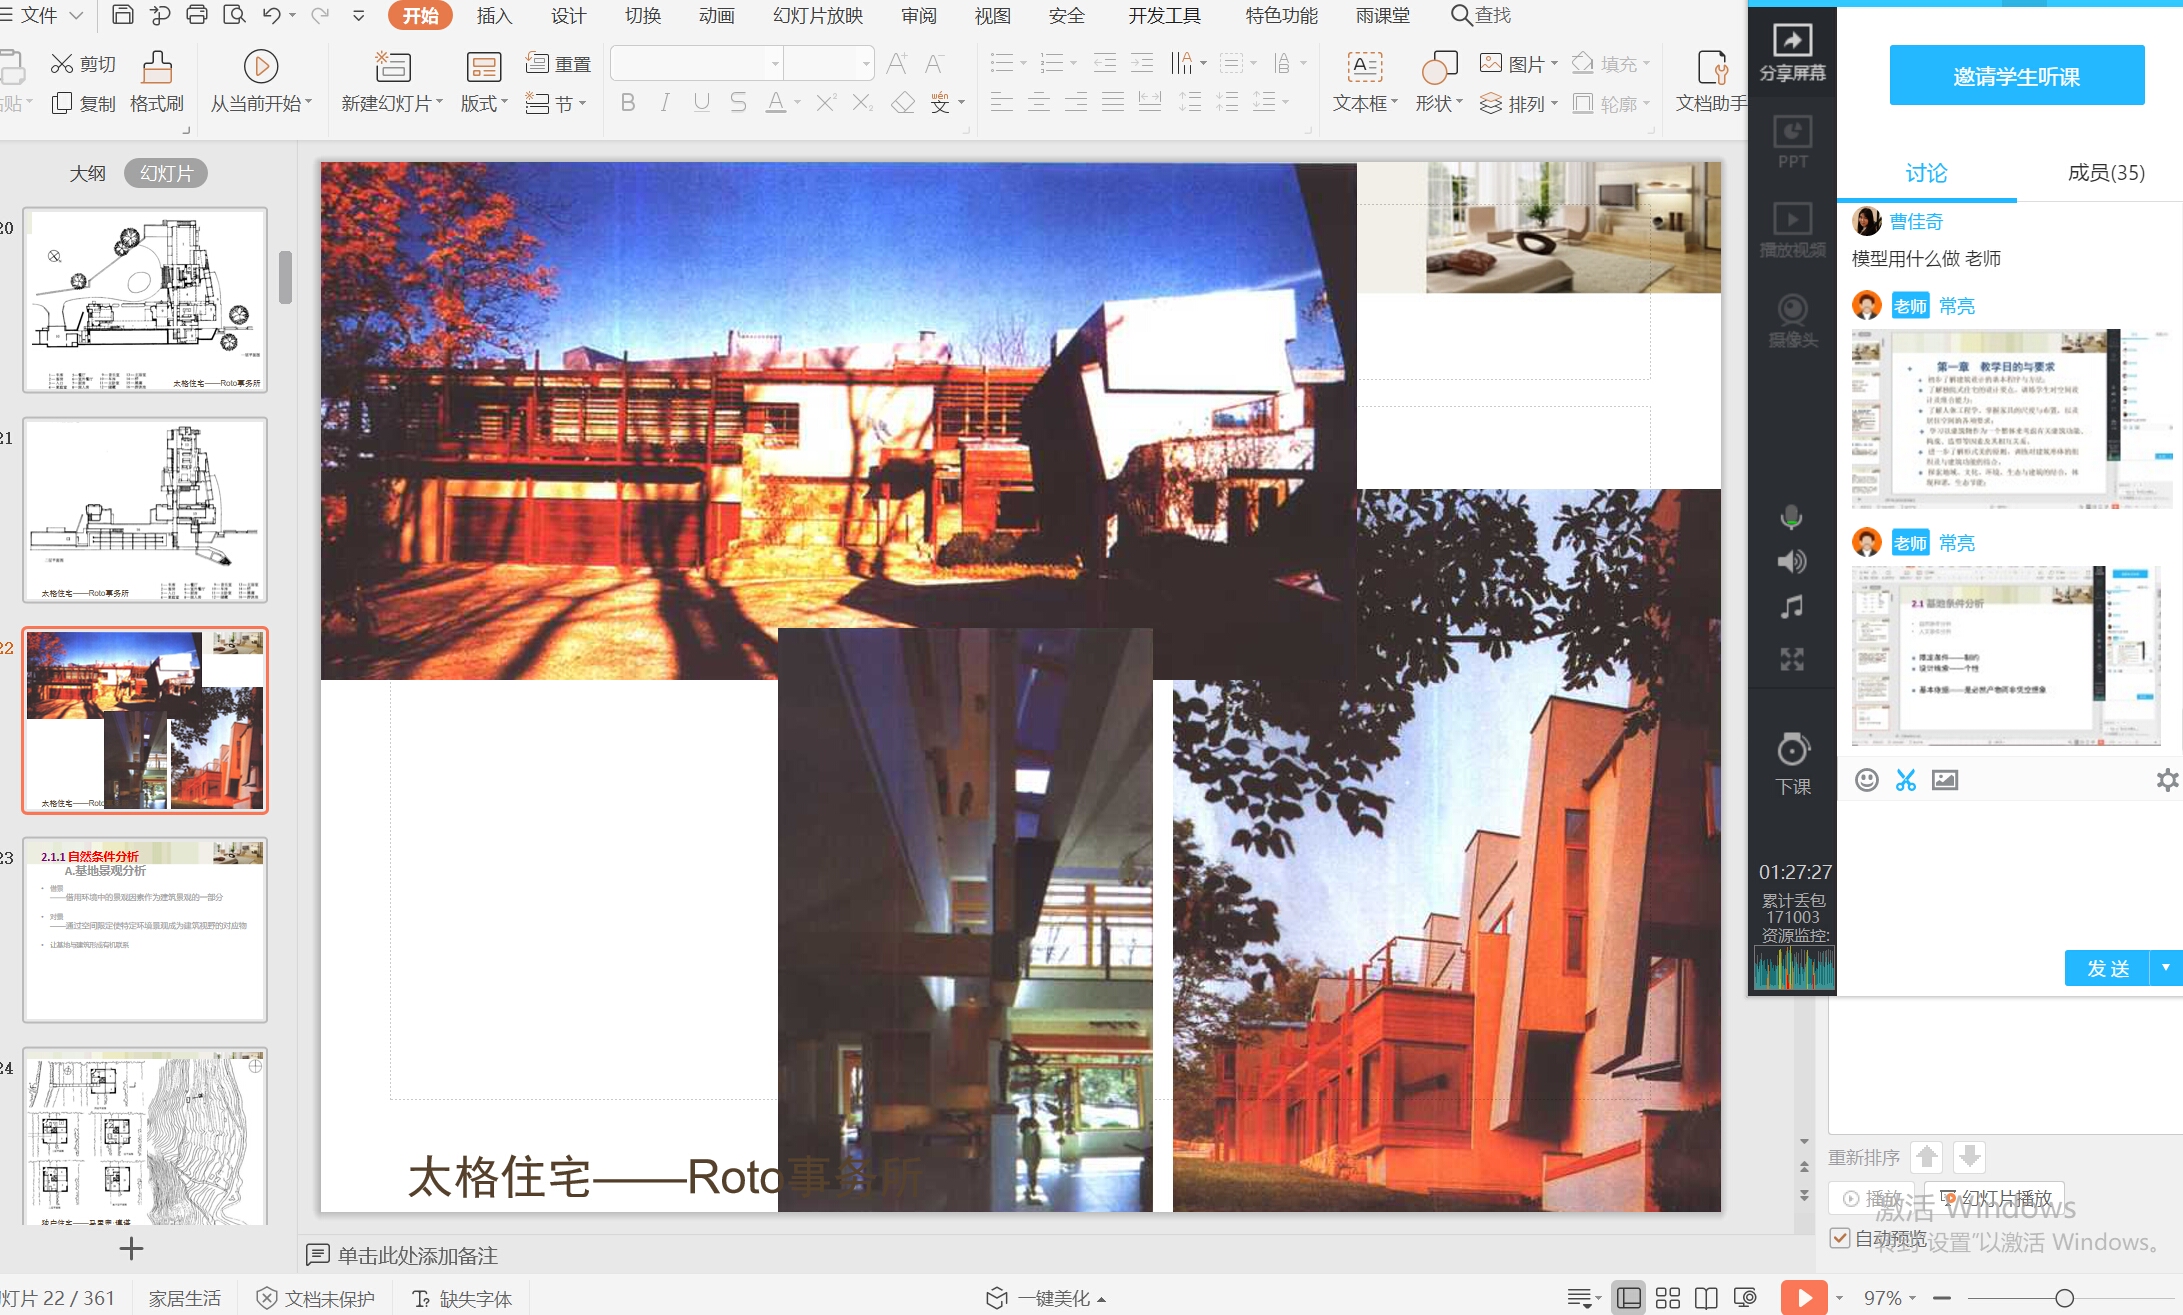This screenshot has width=2183, height=1315.
Task: Toggle Strikethrough formatting
Action: pos(738,102)
